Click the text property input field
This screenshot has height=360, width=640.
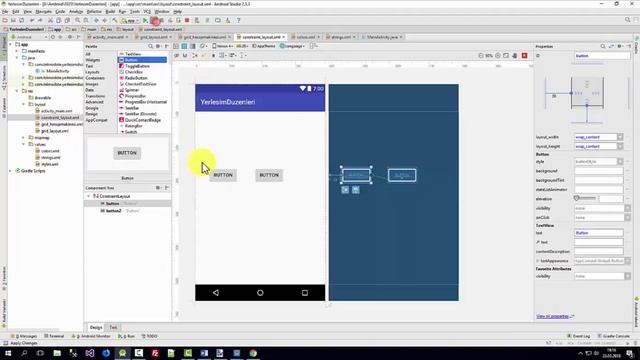[599, 233]
